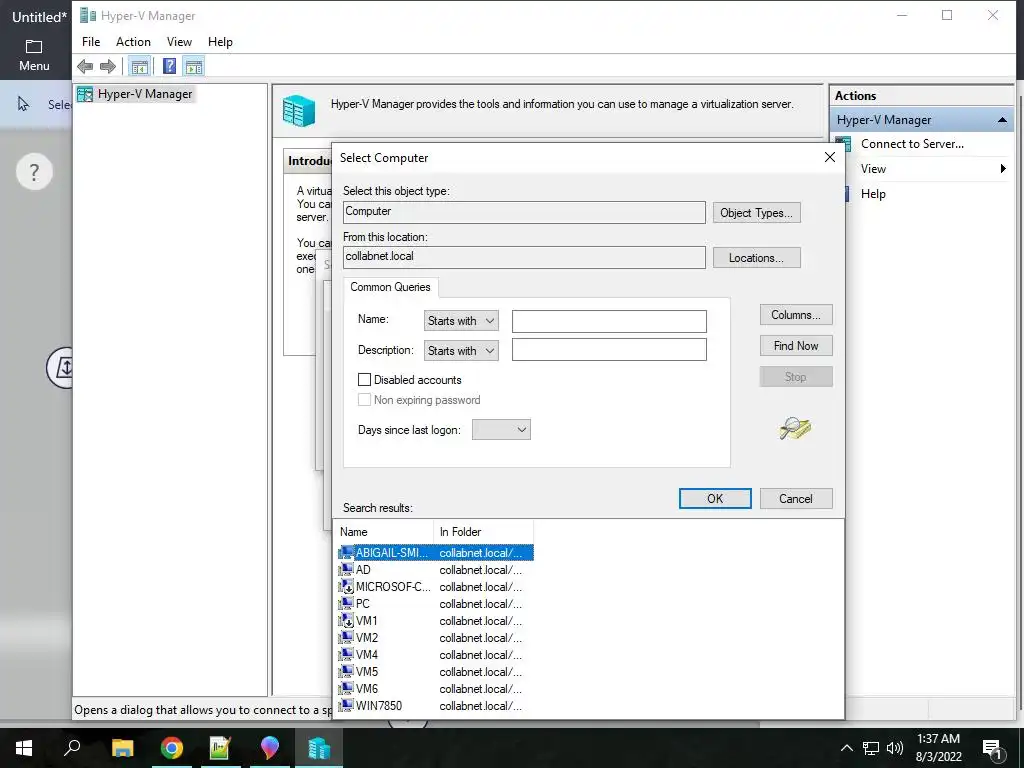Open the Description 'Starts with' dropdown
1024x768 pixels.
click(x=461, y=351)
